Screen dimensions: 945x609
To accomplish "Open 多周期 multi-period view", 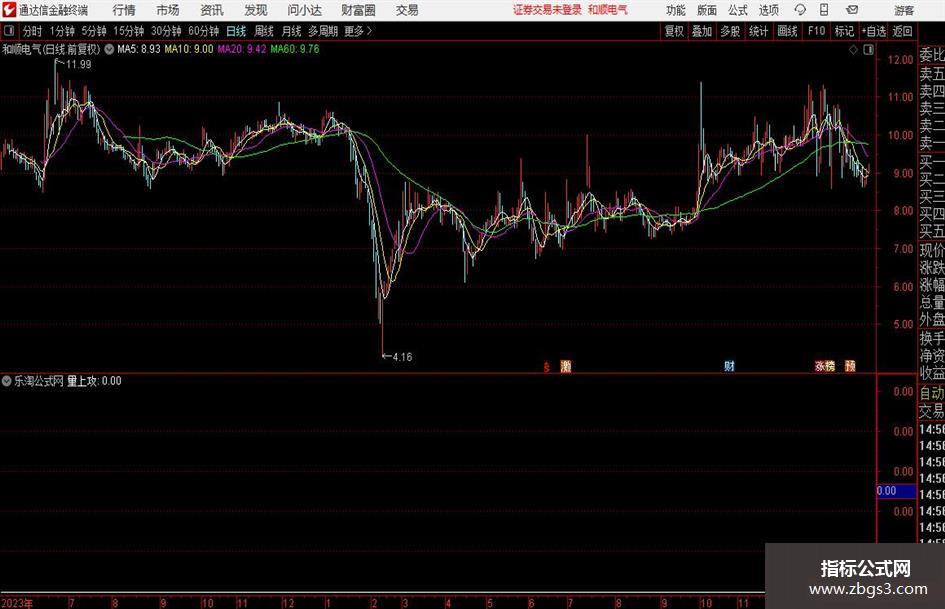I will 323,31.
